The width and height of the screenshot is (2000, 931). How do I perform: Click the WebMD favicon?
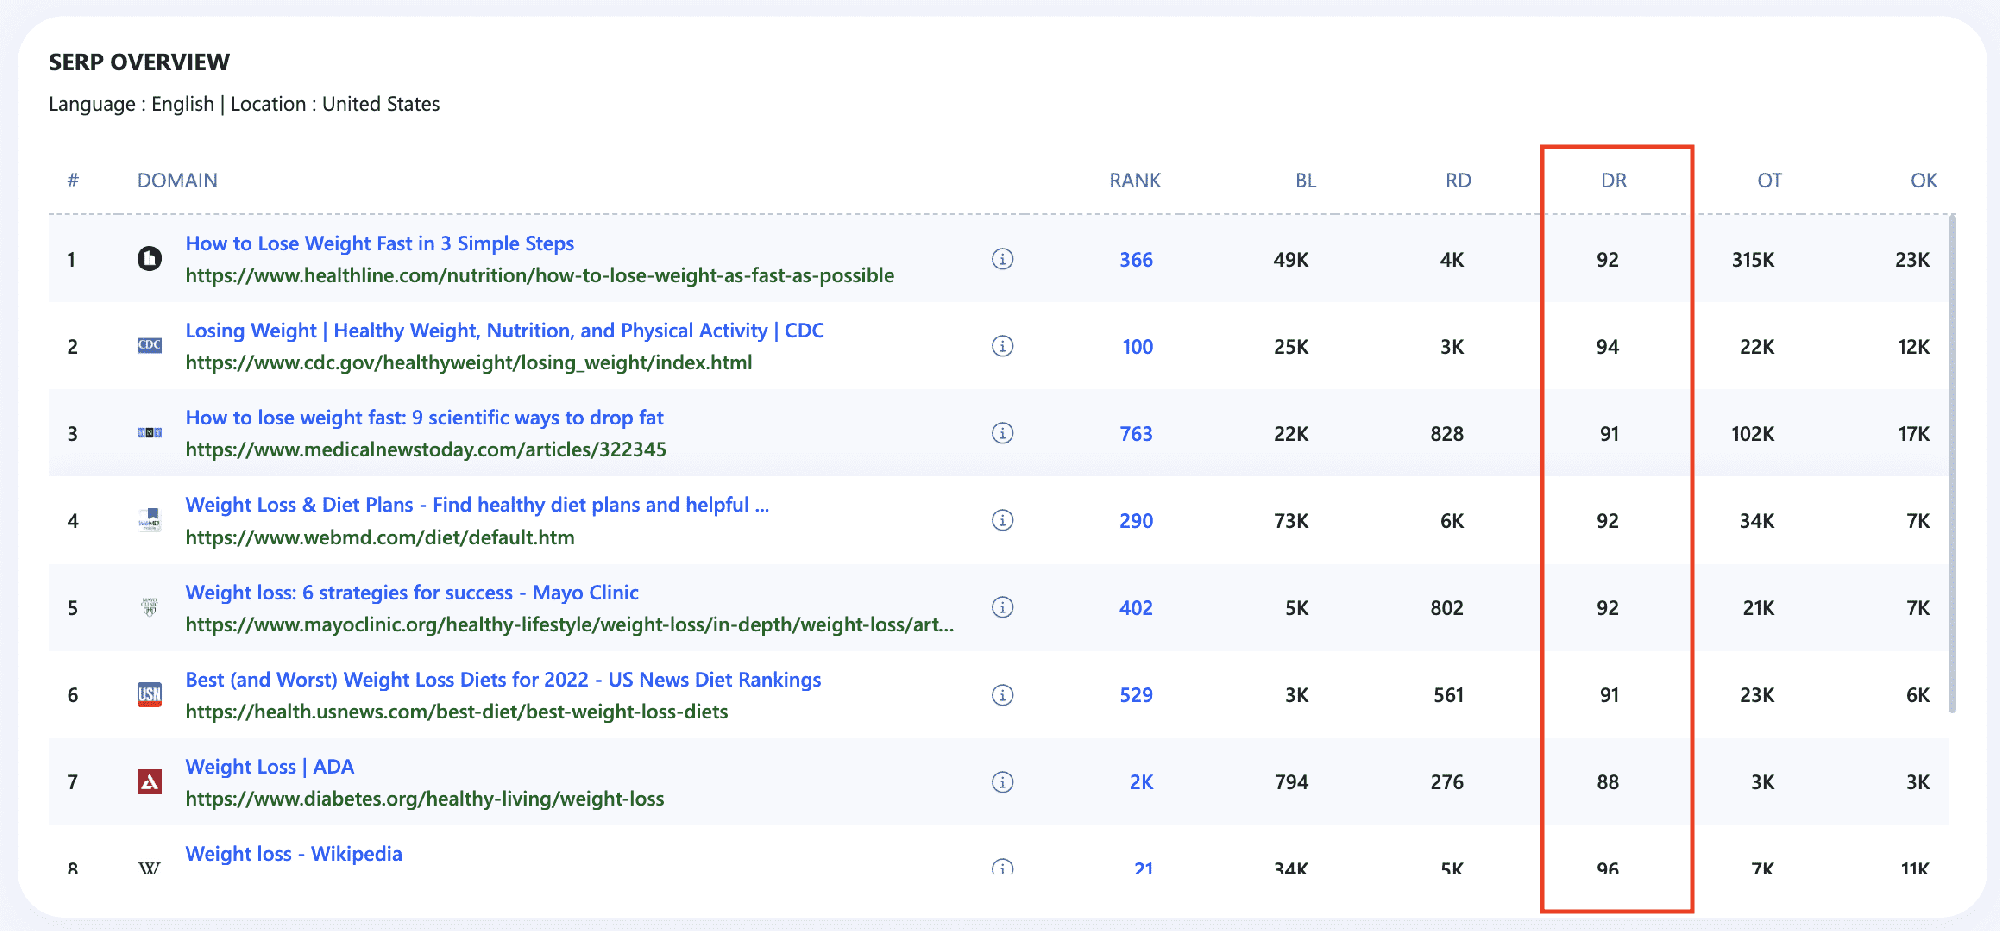(x=150, y=519)
